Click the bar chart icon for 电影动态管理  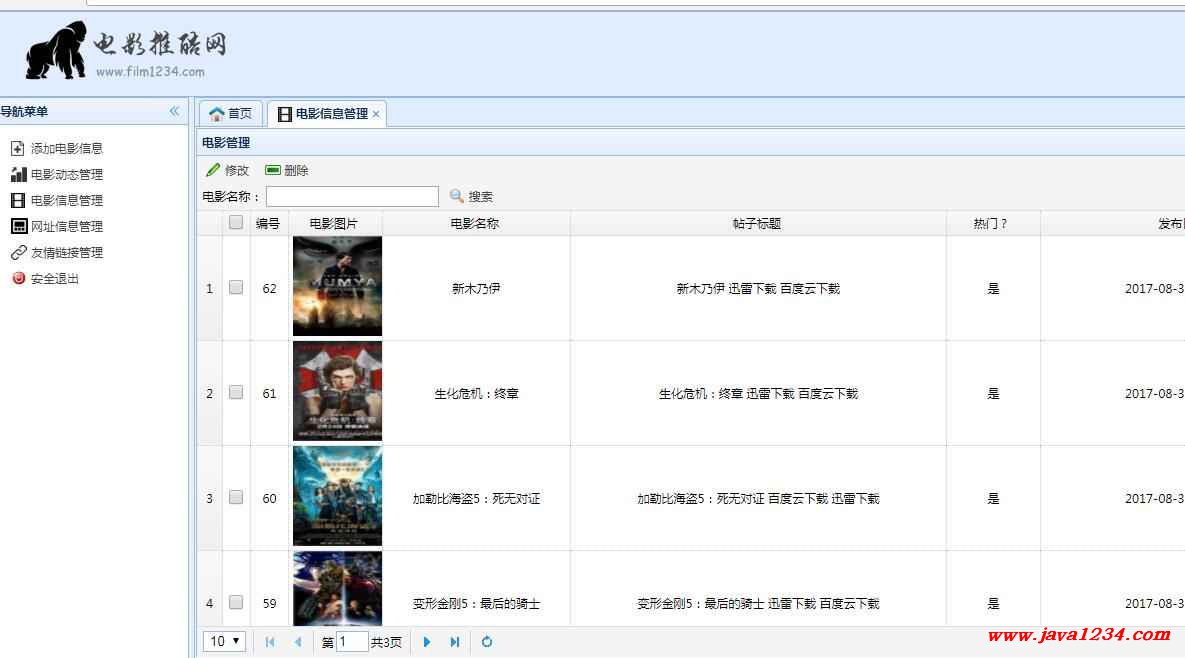(18, 175)
